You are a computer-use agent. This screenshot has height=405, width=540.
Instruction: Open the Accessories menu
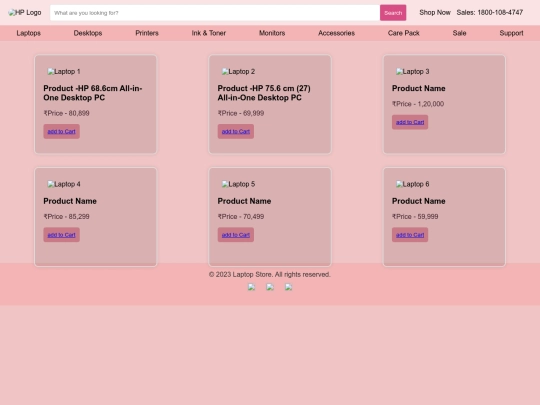pyautogui.click(x=336, y=33)
